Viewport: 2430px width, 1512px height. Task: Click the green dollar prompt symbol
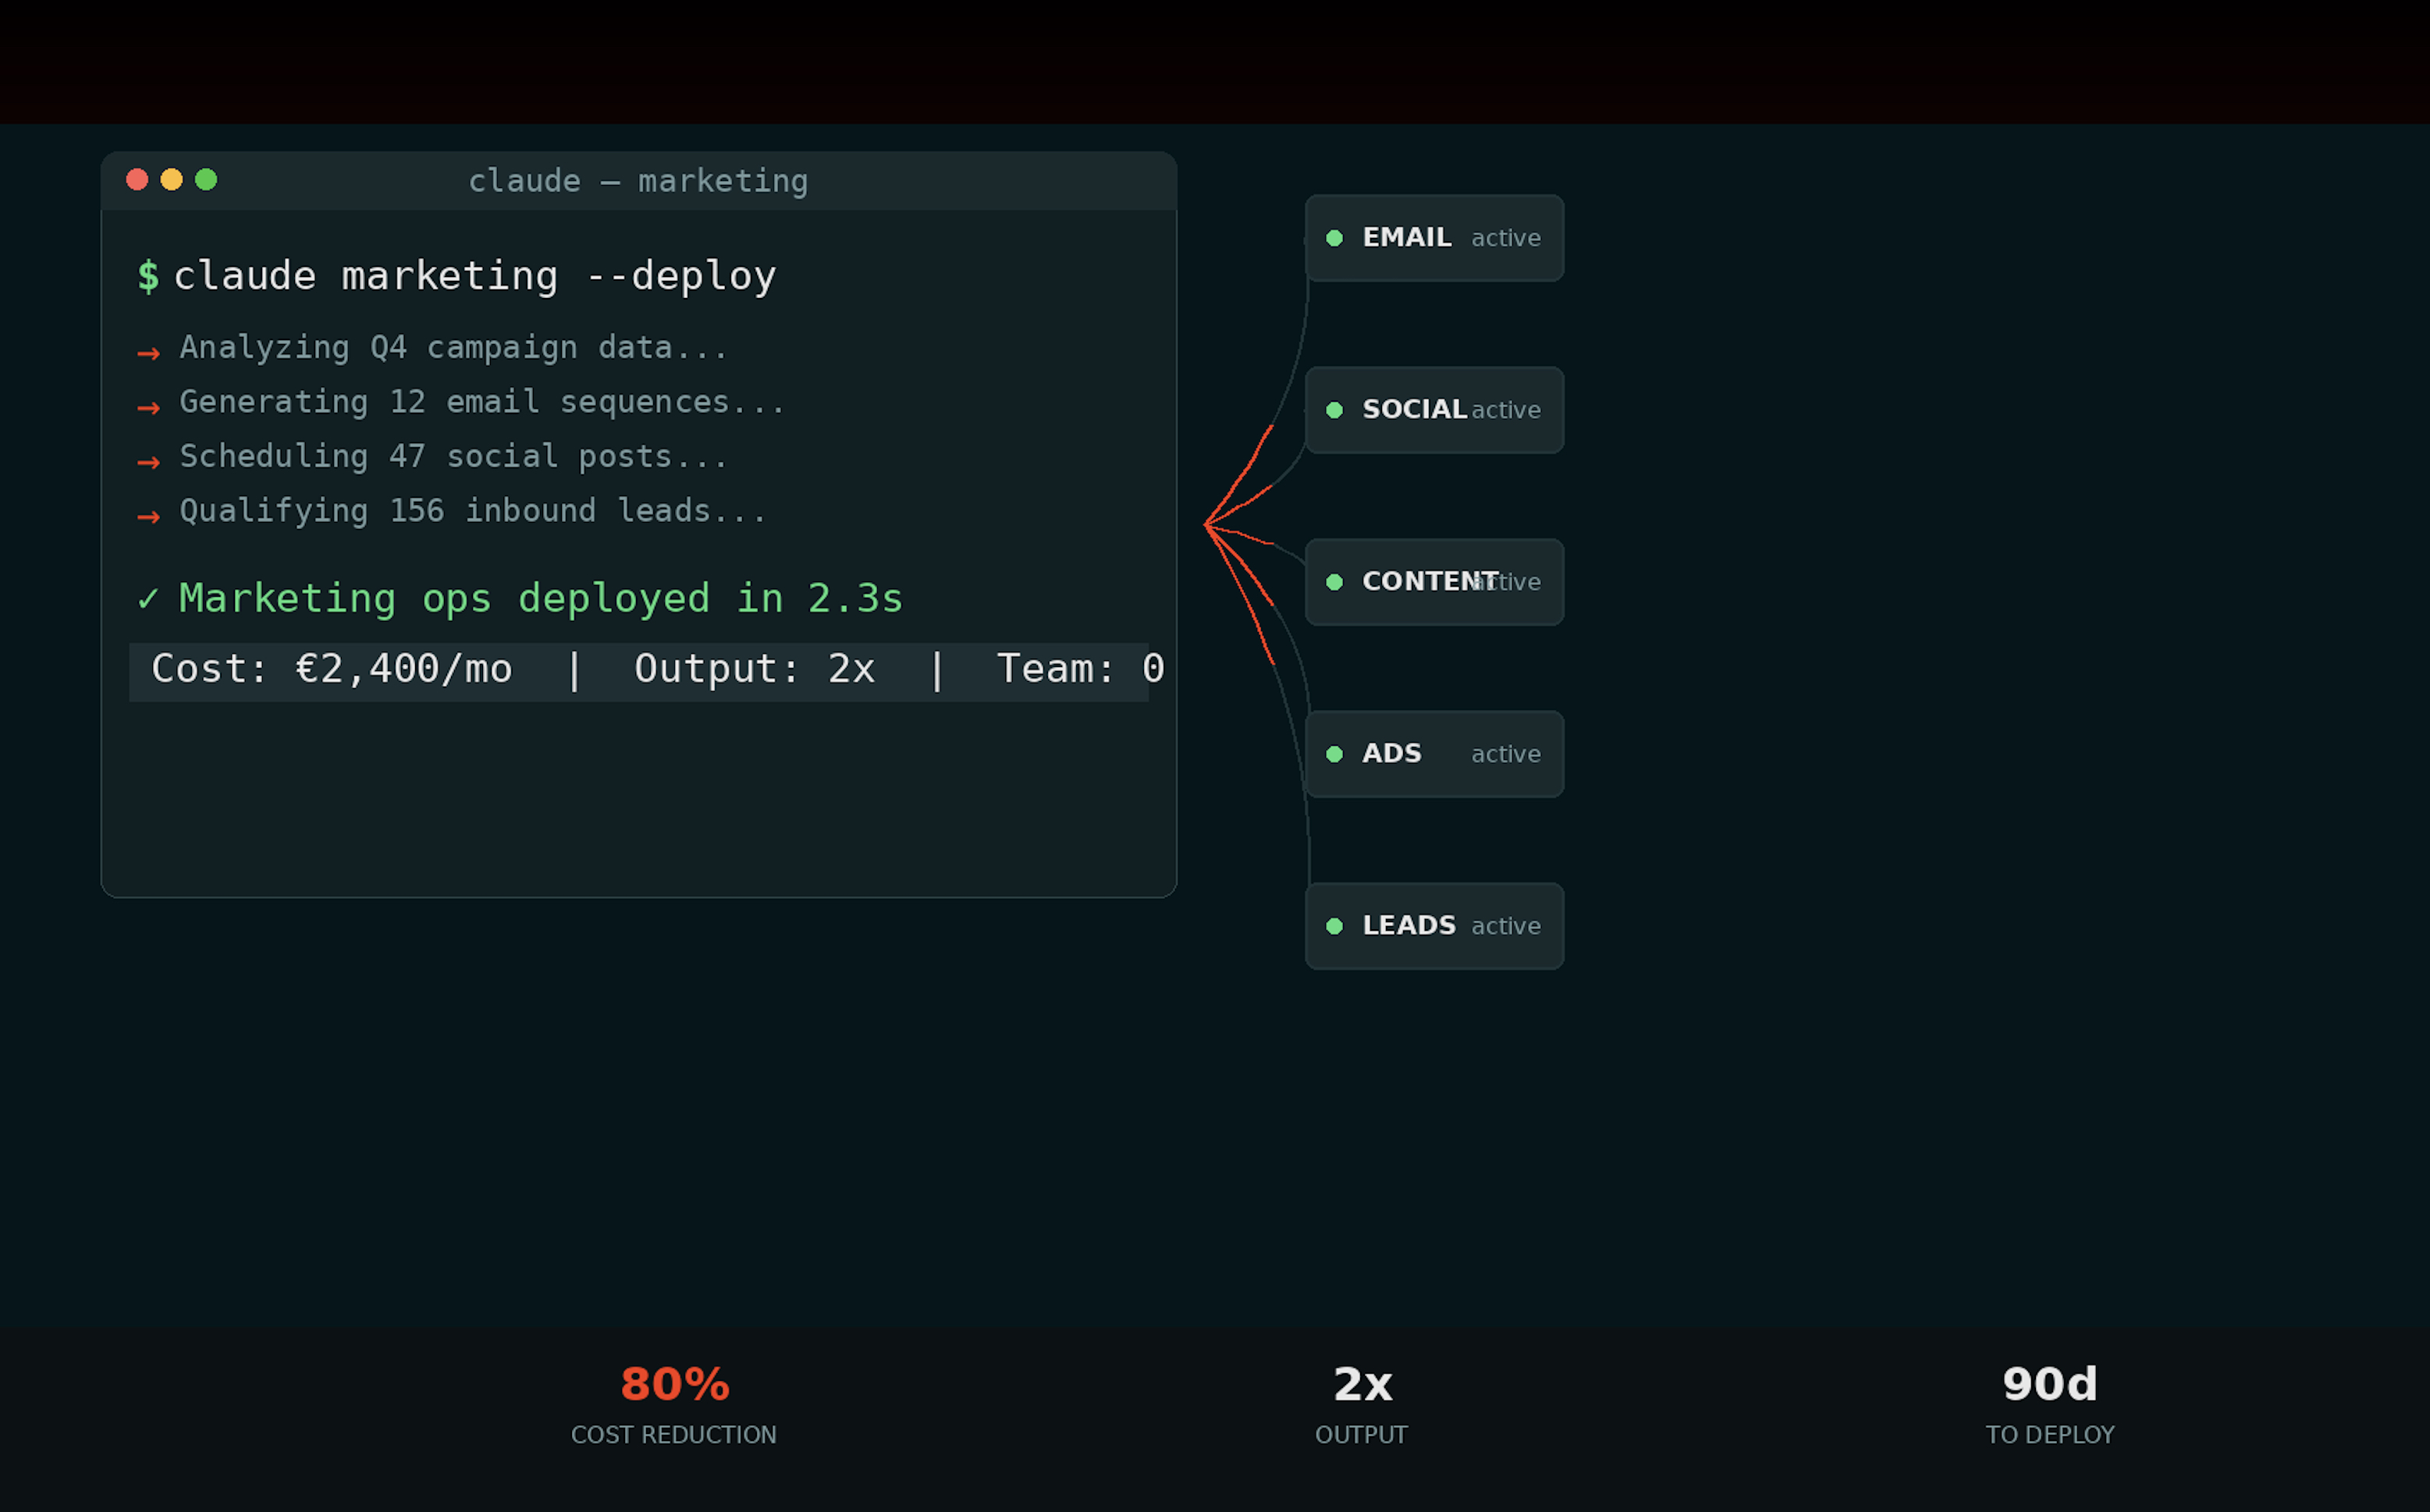point(148,276)
